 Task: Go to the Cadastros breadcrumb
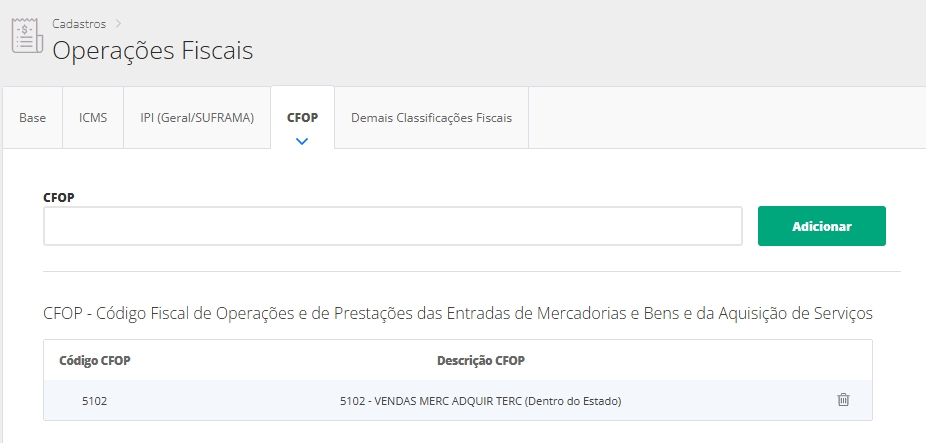pos(80,22)
